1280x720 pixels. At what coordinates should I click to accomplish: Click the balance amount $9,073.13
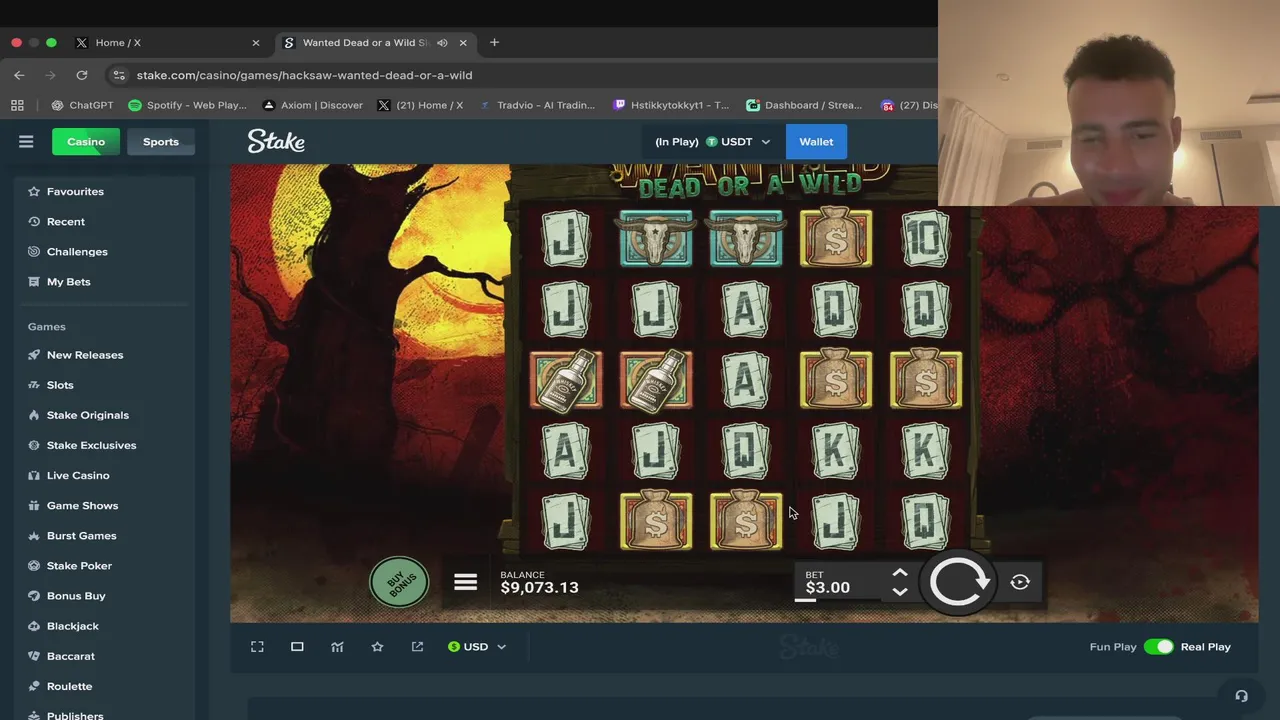[539, 588]
